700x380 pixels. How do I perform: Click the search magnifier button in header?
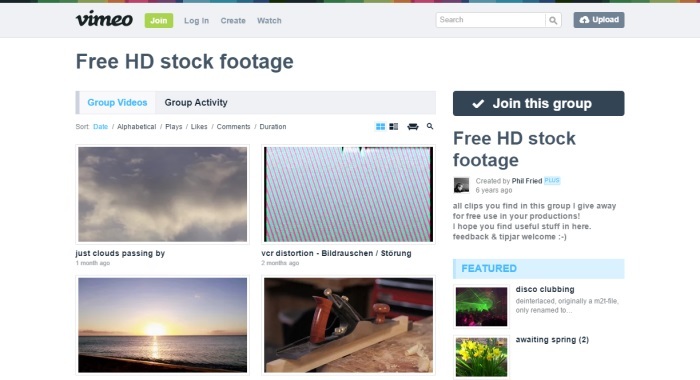(553, 20)
